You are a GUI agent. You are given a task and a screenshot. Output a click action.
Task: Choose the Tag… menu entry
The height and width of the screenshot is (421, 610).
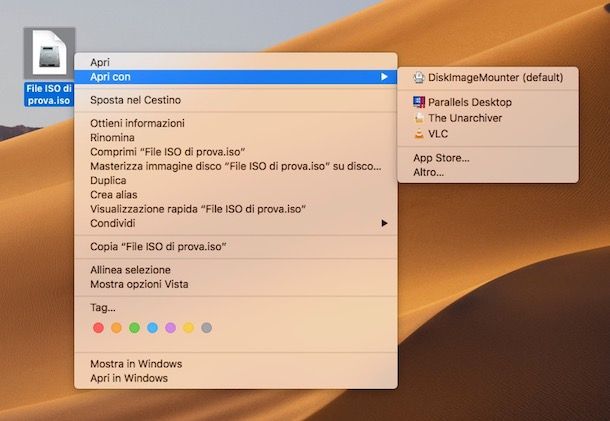[x=236, y=307]
